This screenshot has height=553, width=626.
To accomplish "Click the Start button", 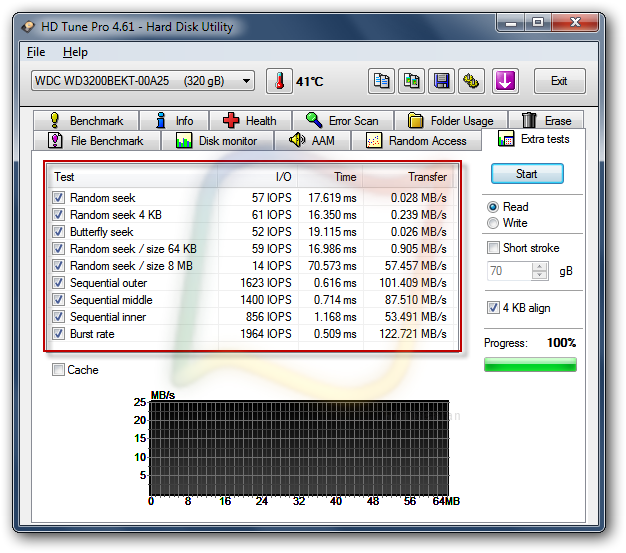I will (527, 174).
